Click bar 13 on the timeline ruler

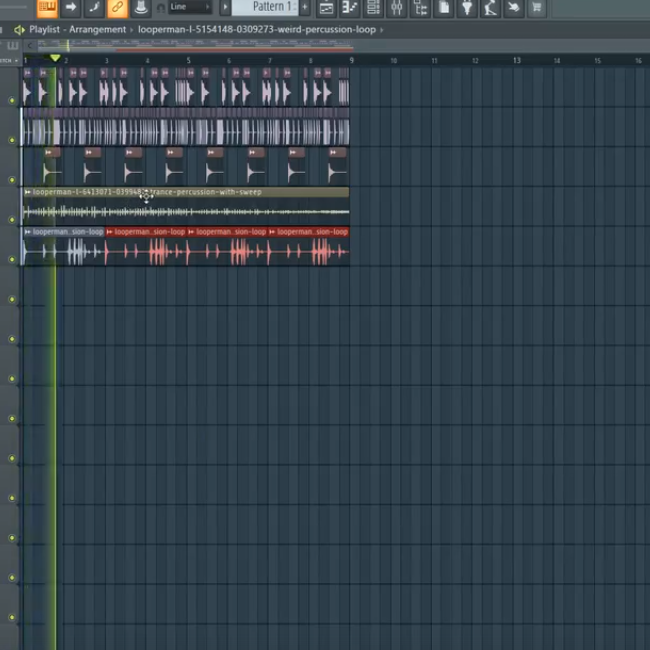coord(517,61)
